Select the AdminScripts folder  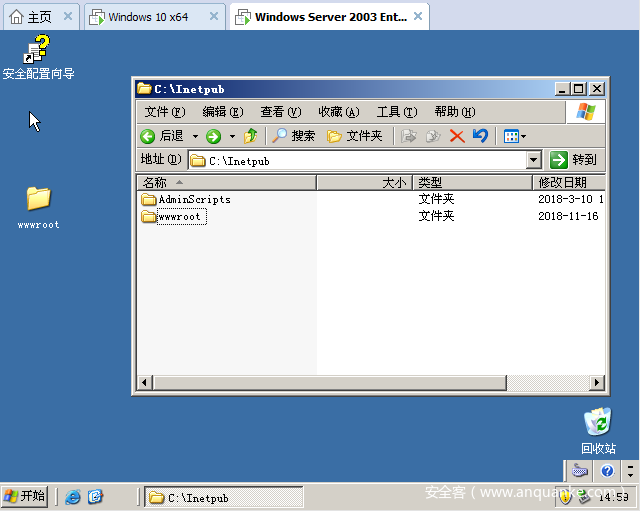[193, 200]
